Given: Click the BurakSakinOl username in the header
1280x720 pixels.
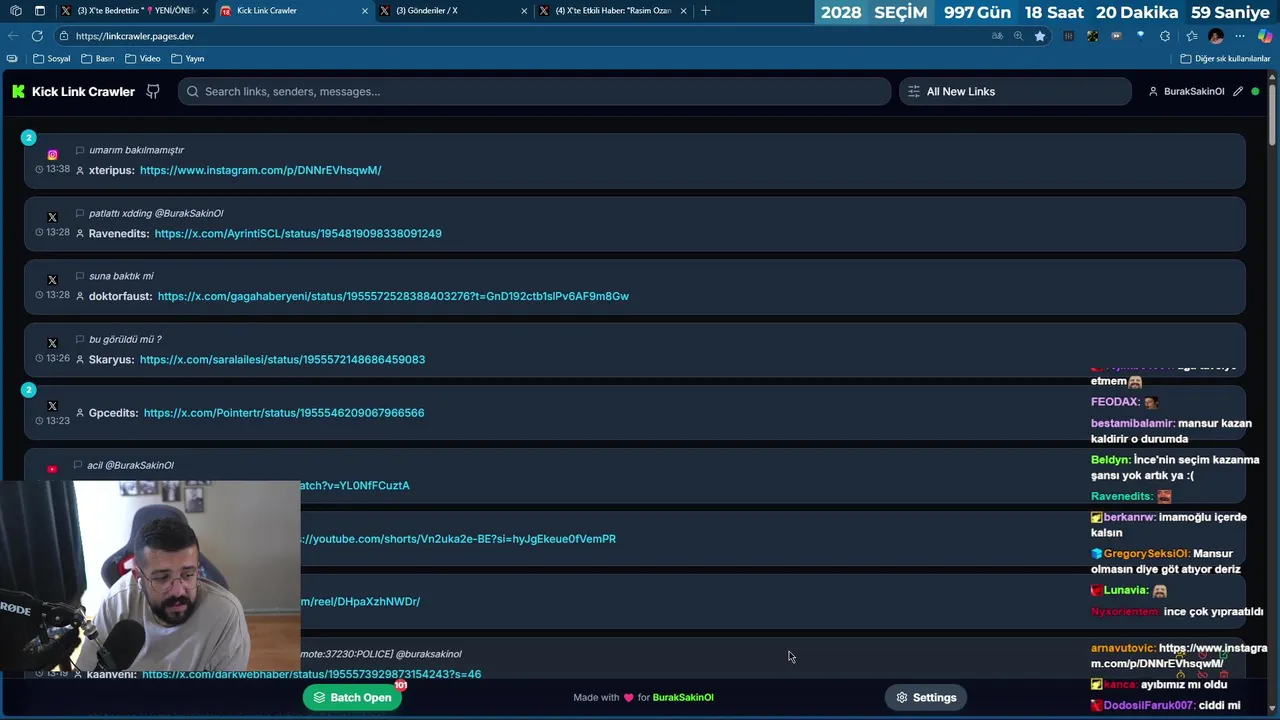Looking at the screenshot, I should click(x=1194, y=91).
